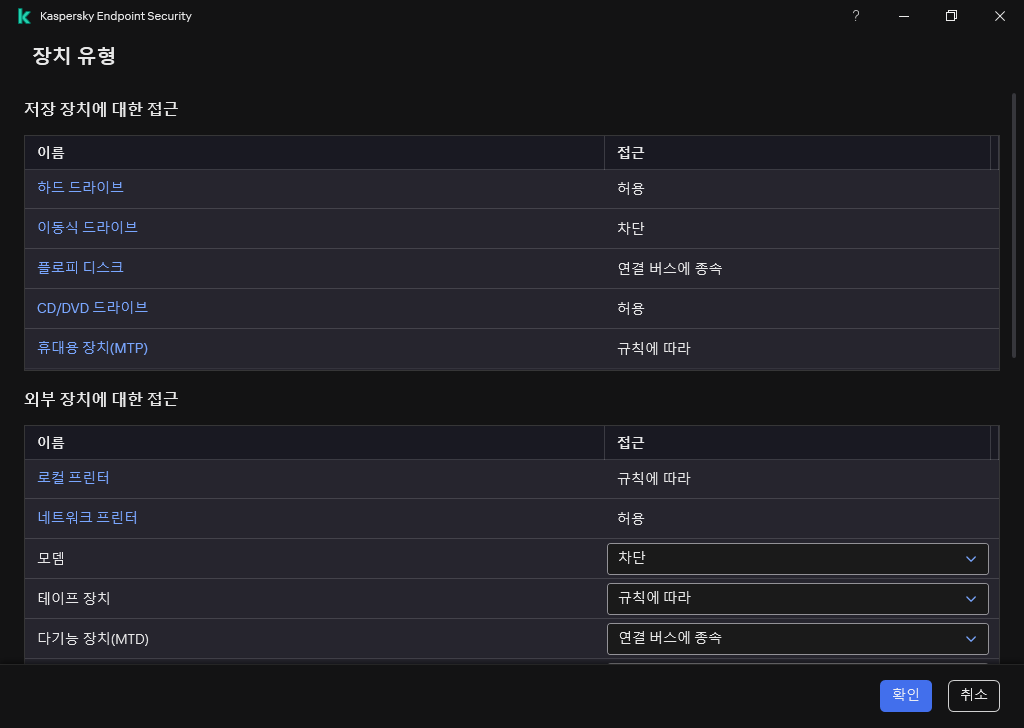Image resolution: width=1024 pixels, height=728 pixels.
Task: Click the 로컬 프린터 link
Action: click(72, 478)
